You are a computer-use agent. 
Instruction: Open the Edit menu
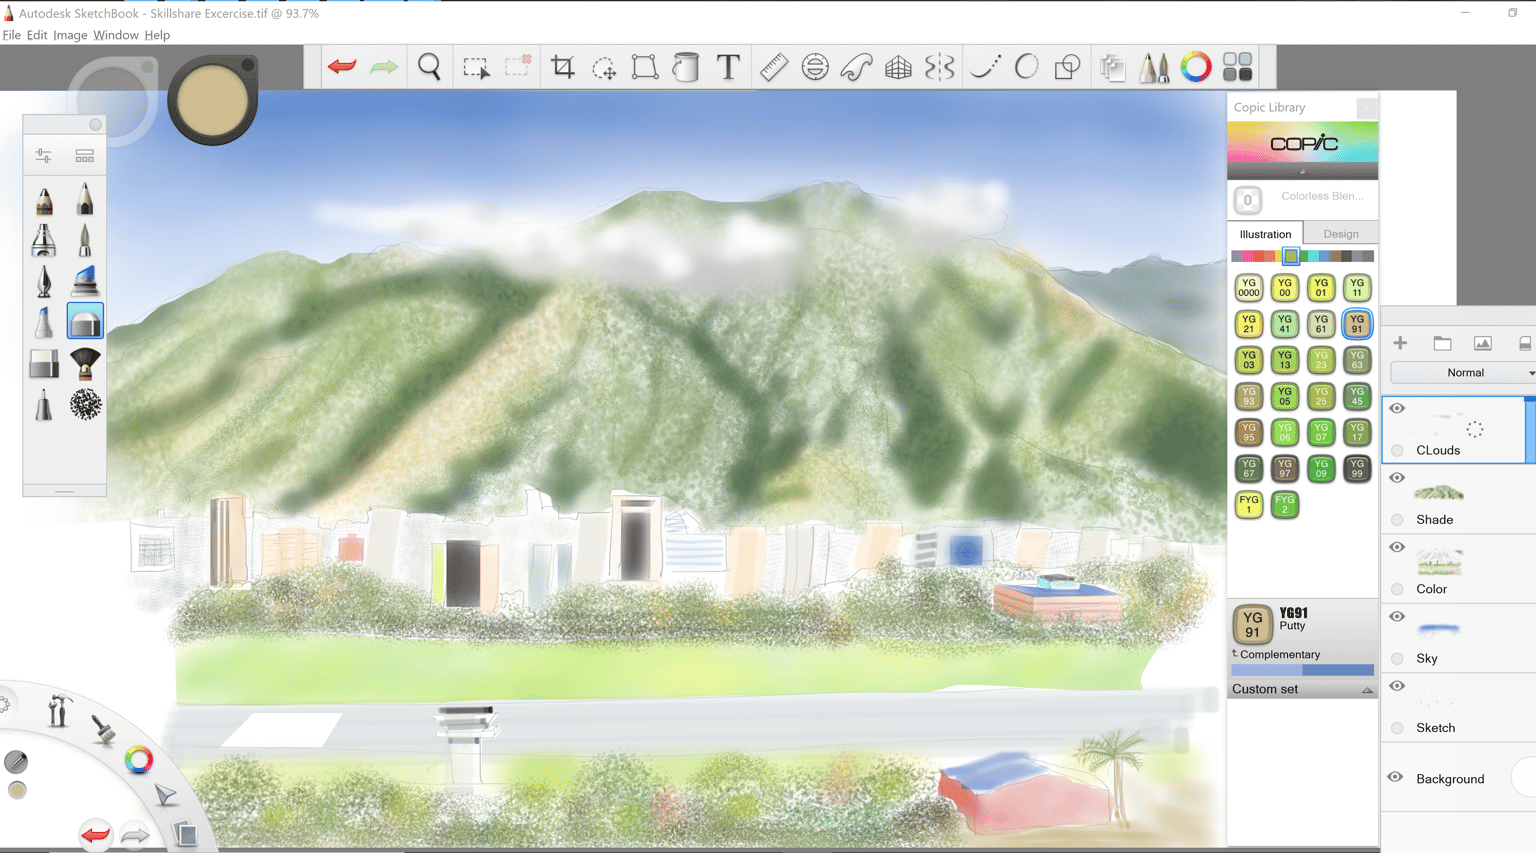[x=36, y=35]
